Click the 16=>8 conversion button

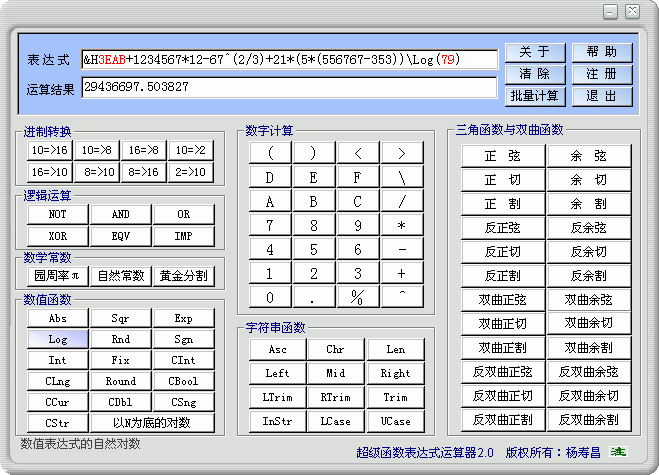click(x=144, y=150)
